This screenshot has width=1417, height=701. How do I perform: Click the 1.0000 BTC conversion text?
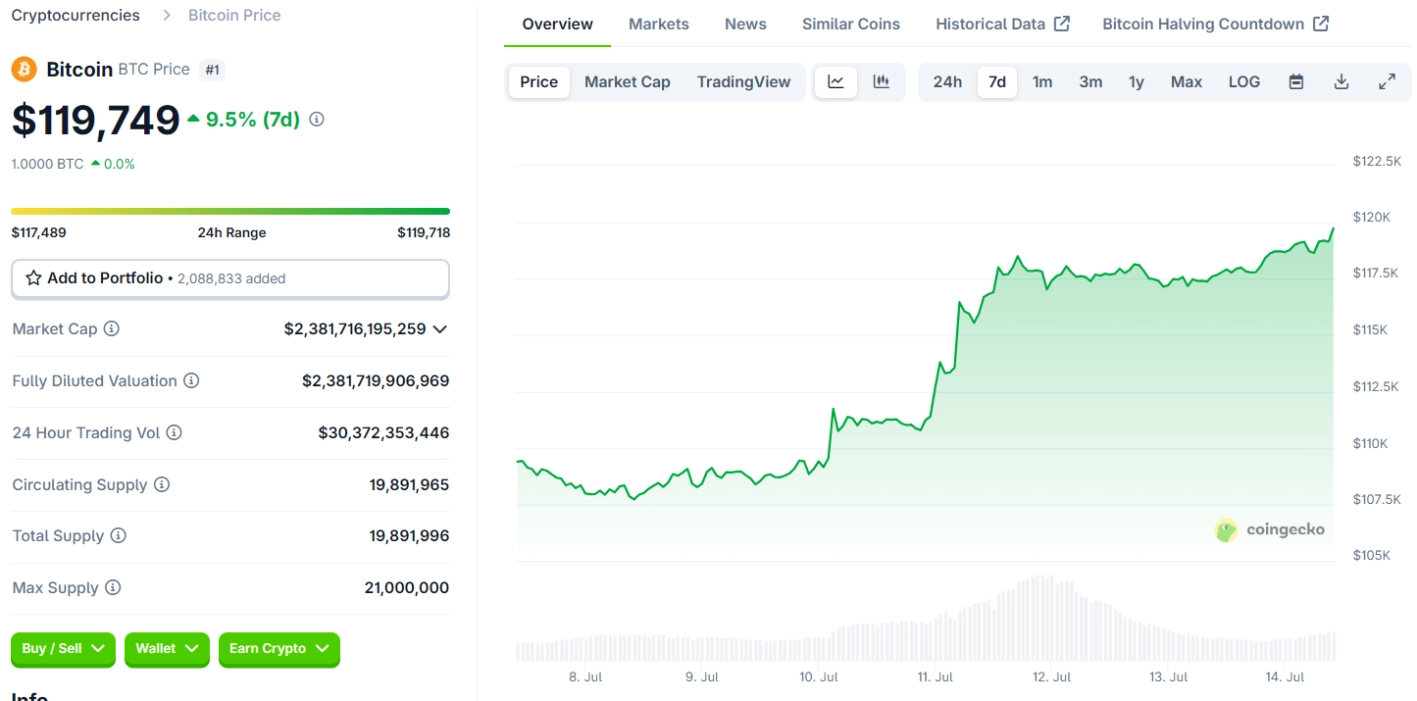[x=47, y=164]
